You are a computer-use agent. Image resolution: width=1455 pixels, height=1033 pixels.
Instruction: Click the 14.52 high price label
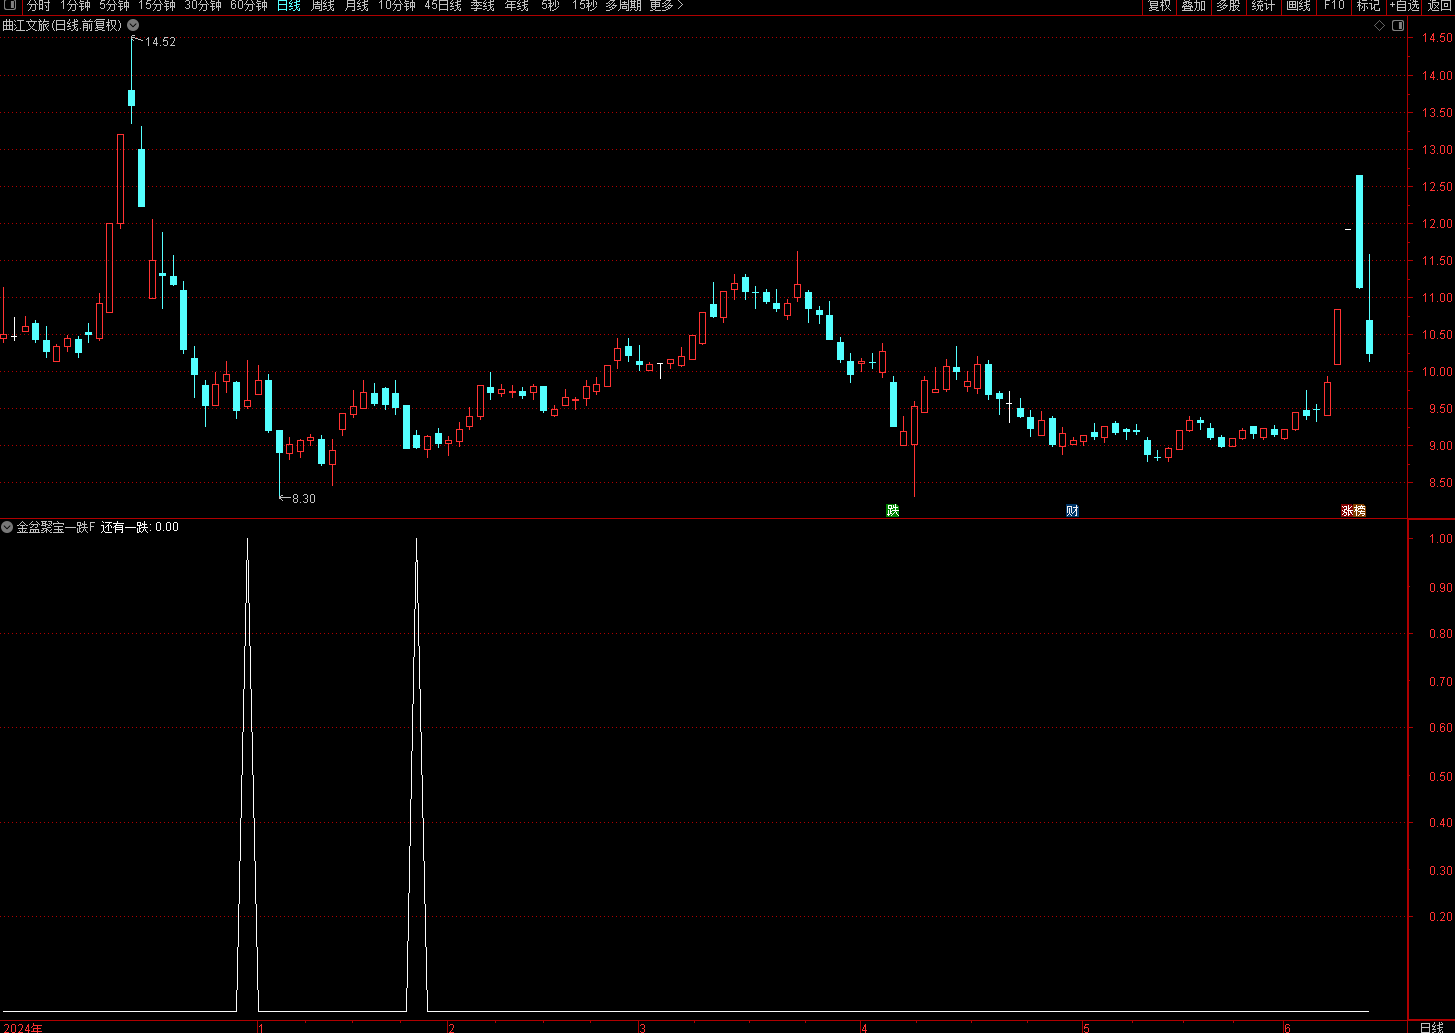(160, 42)
